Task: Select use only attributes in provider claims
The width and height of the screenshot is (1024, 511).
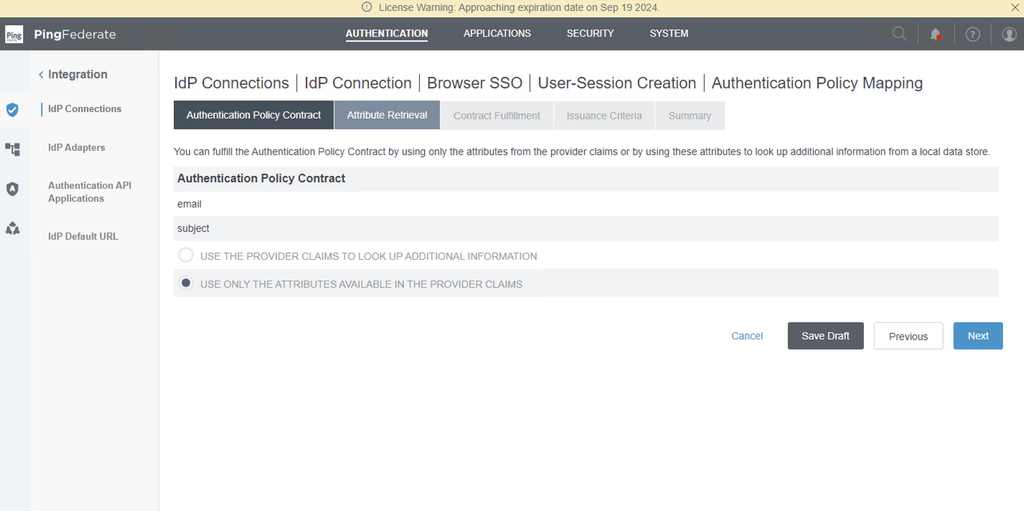Action: pos(186,283)
